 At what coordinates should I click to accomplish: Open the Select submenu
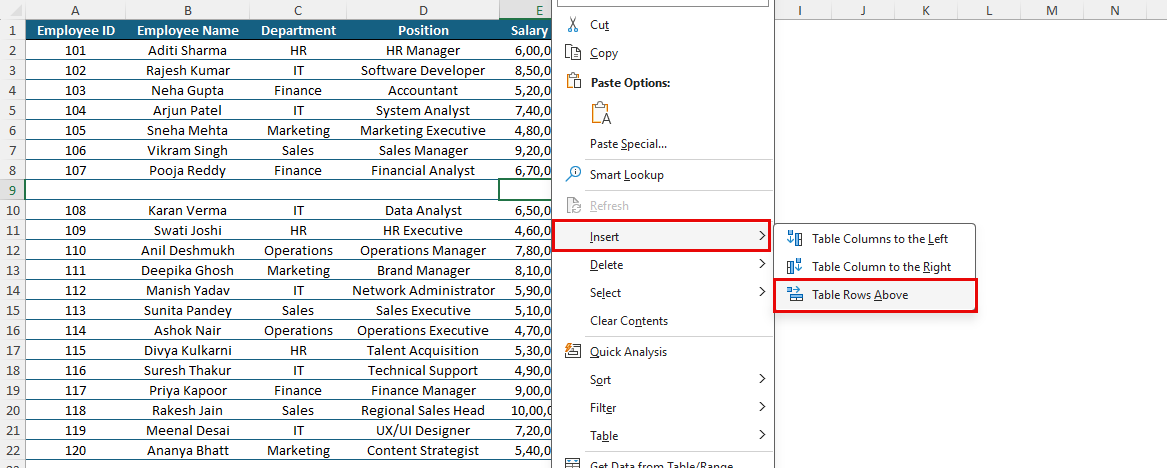click(660, 292)
